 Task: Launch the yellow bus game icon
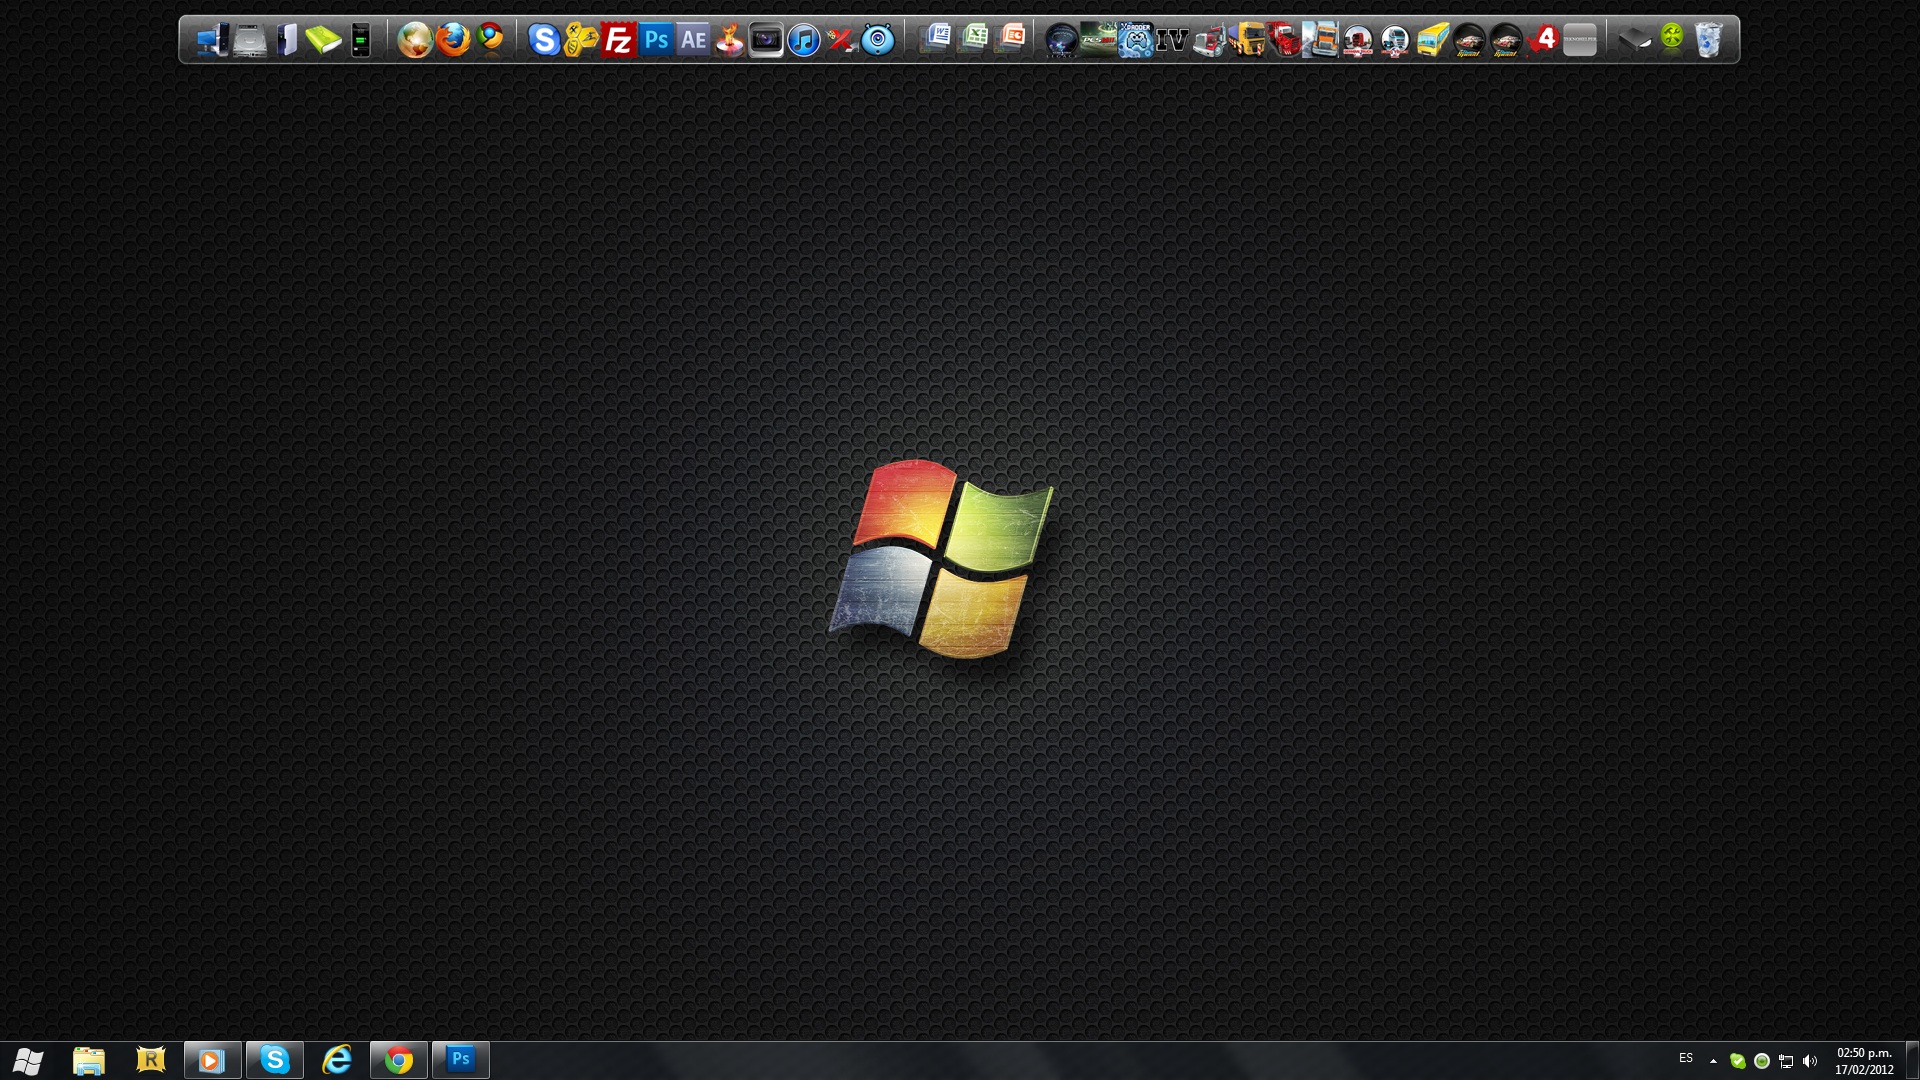click(x=1432, y=40)
